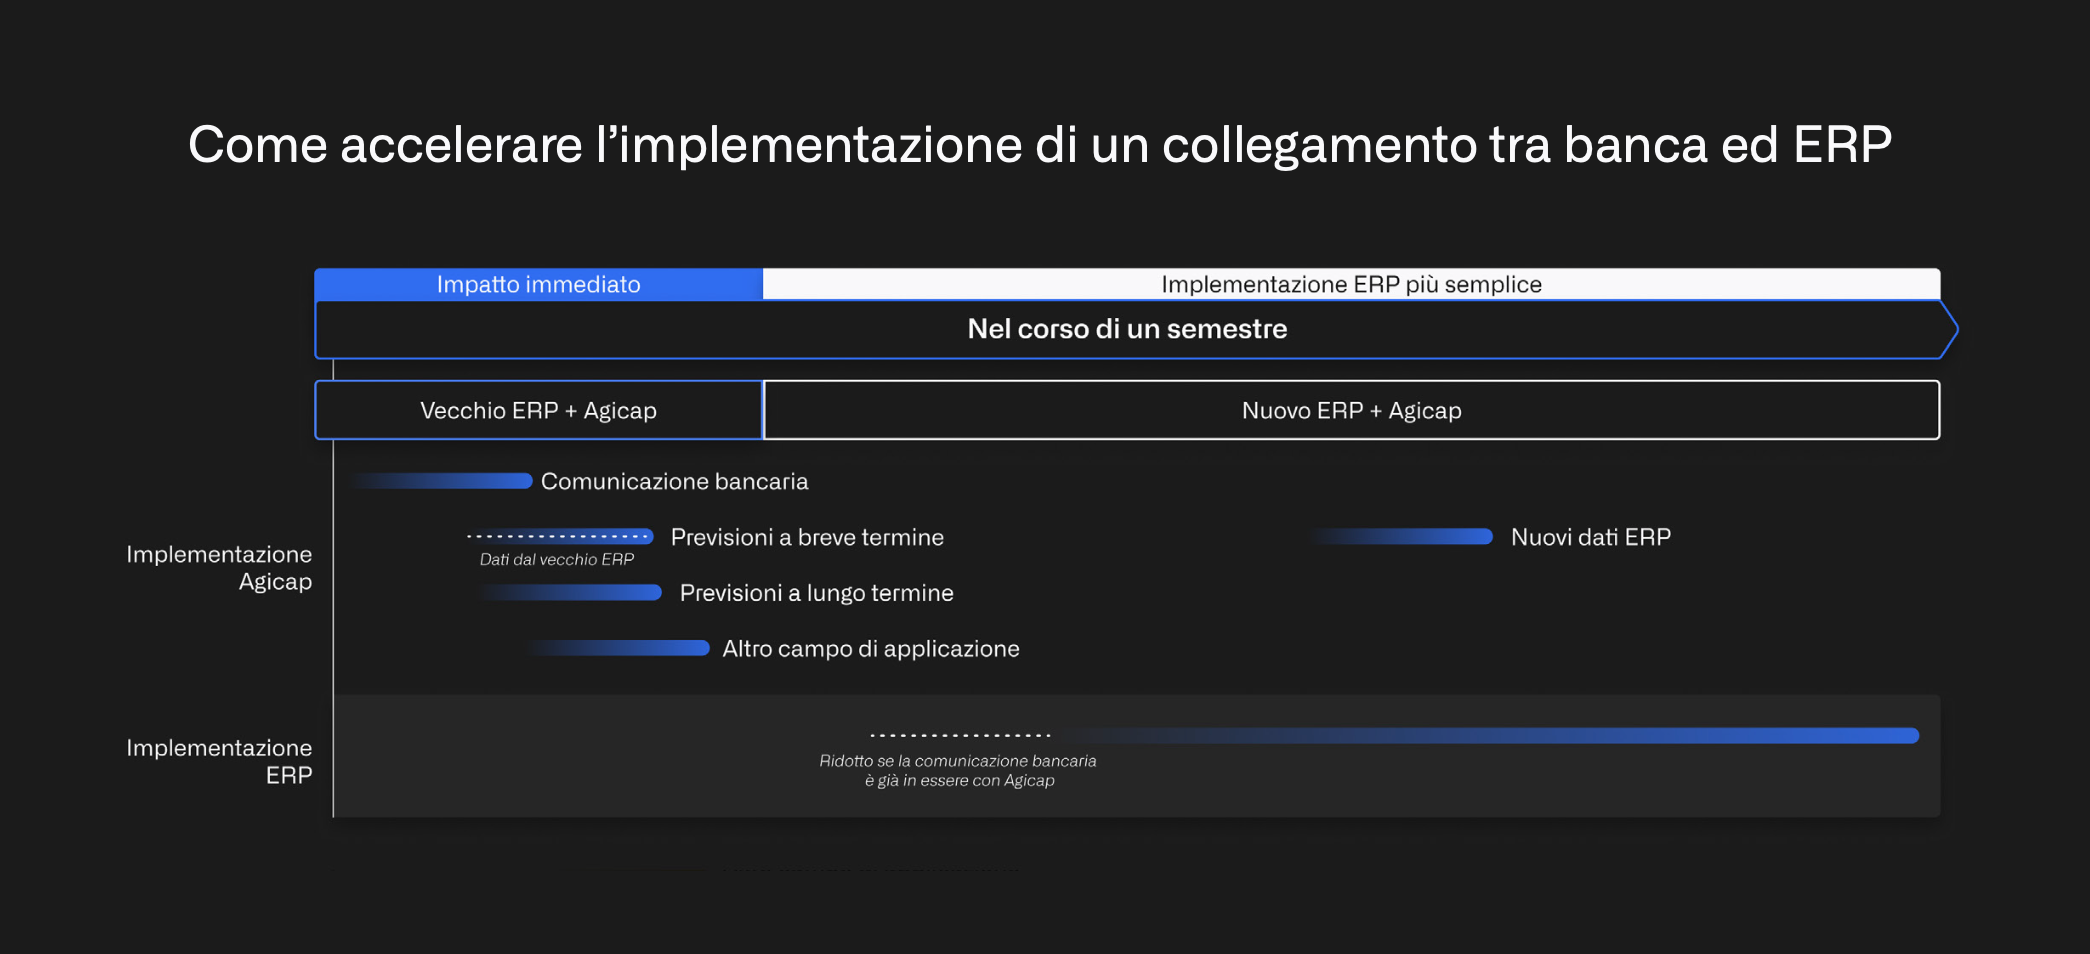Select the dotted segment above Ridotto note

(x=960, y=733)
